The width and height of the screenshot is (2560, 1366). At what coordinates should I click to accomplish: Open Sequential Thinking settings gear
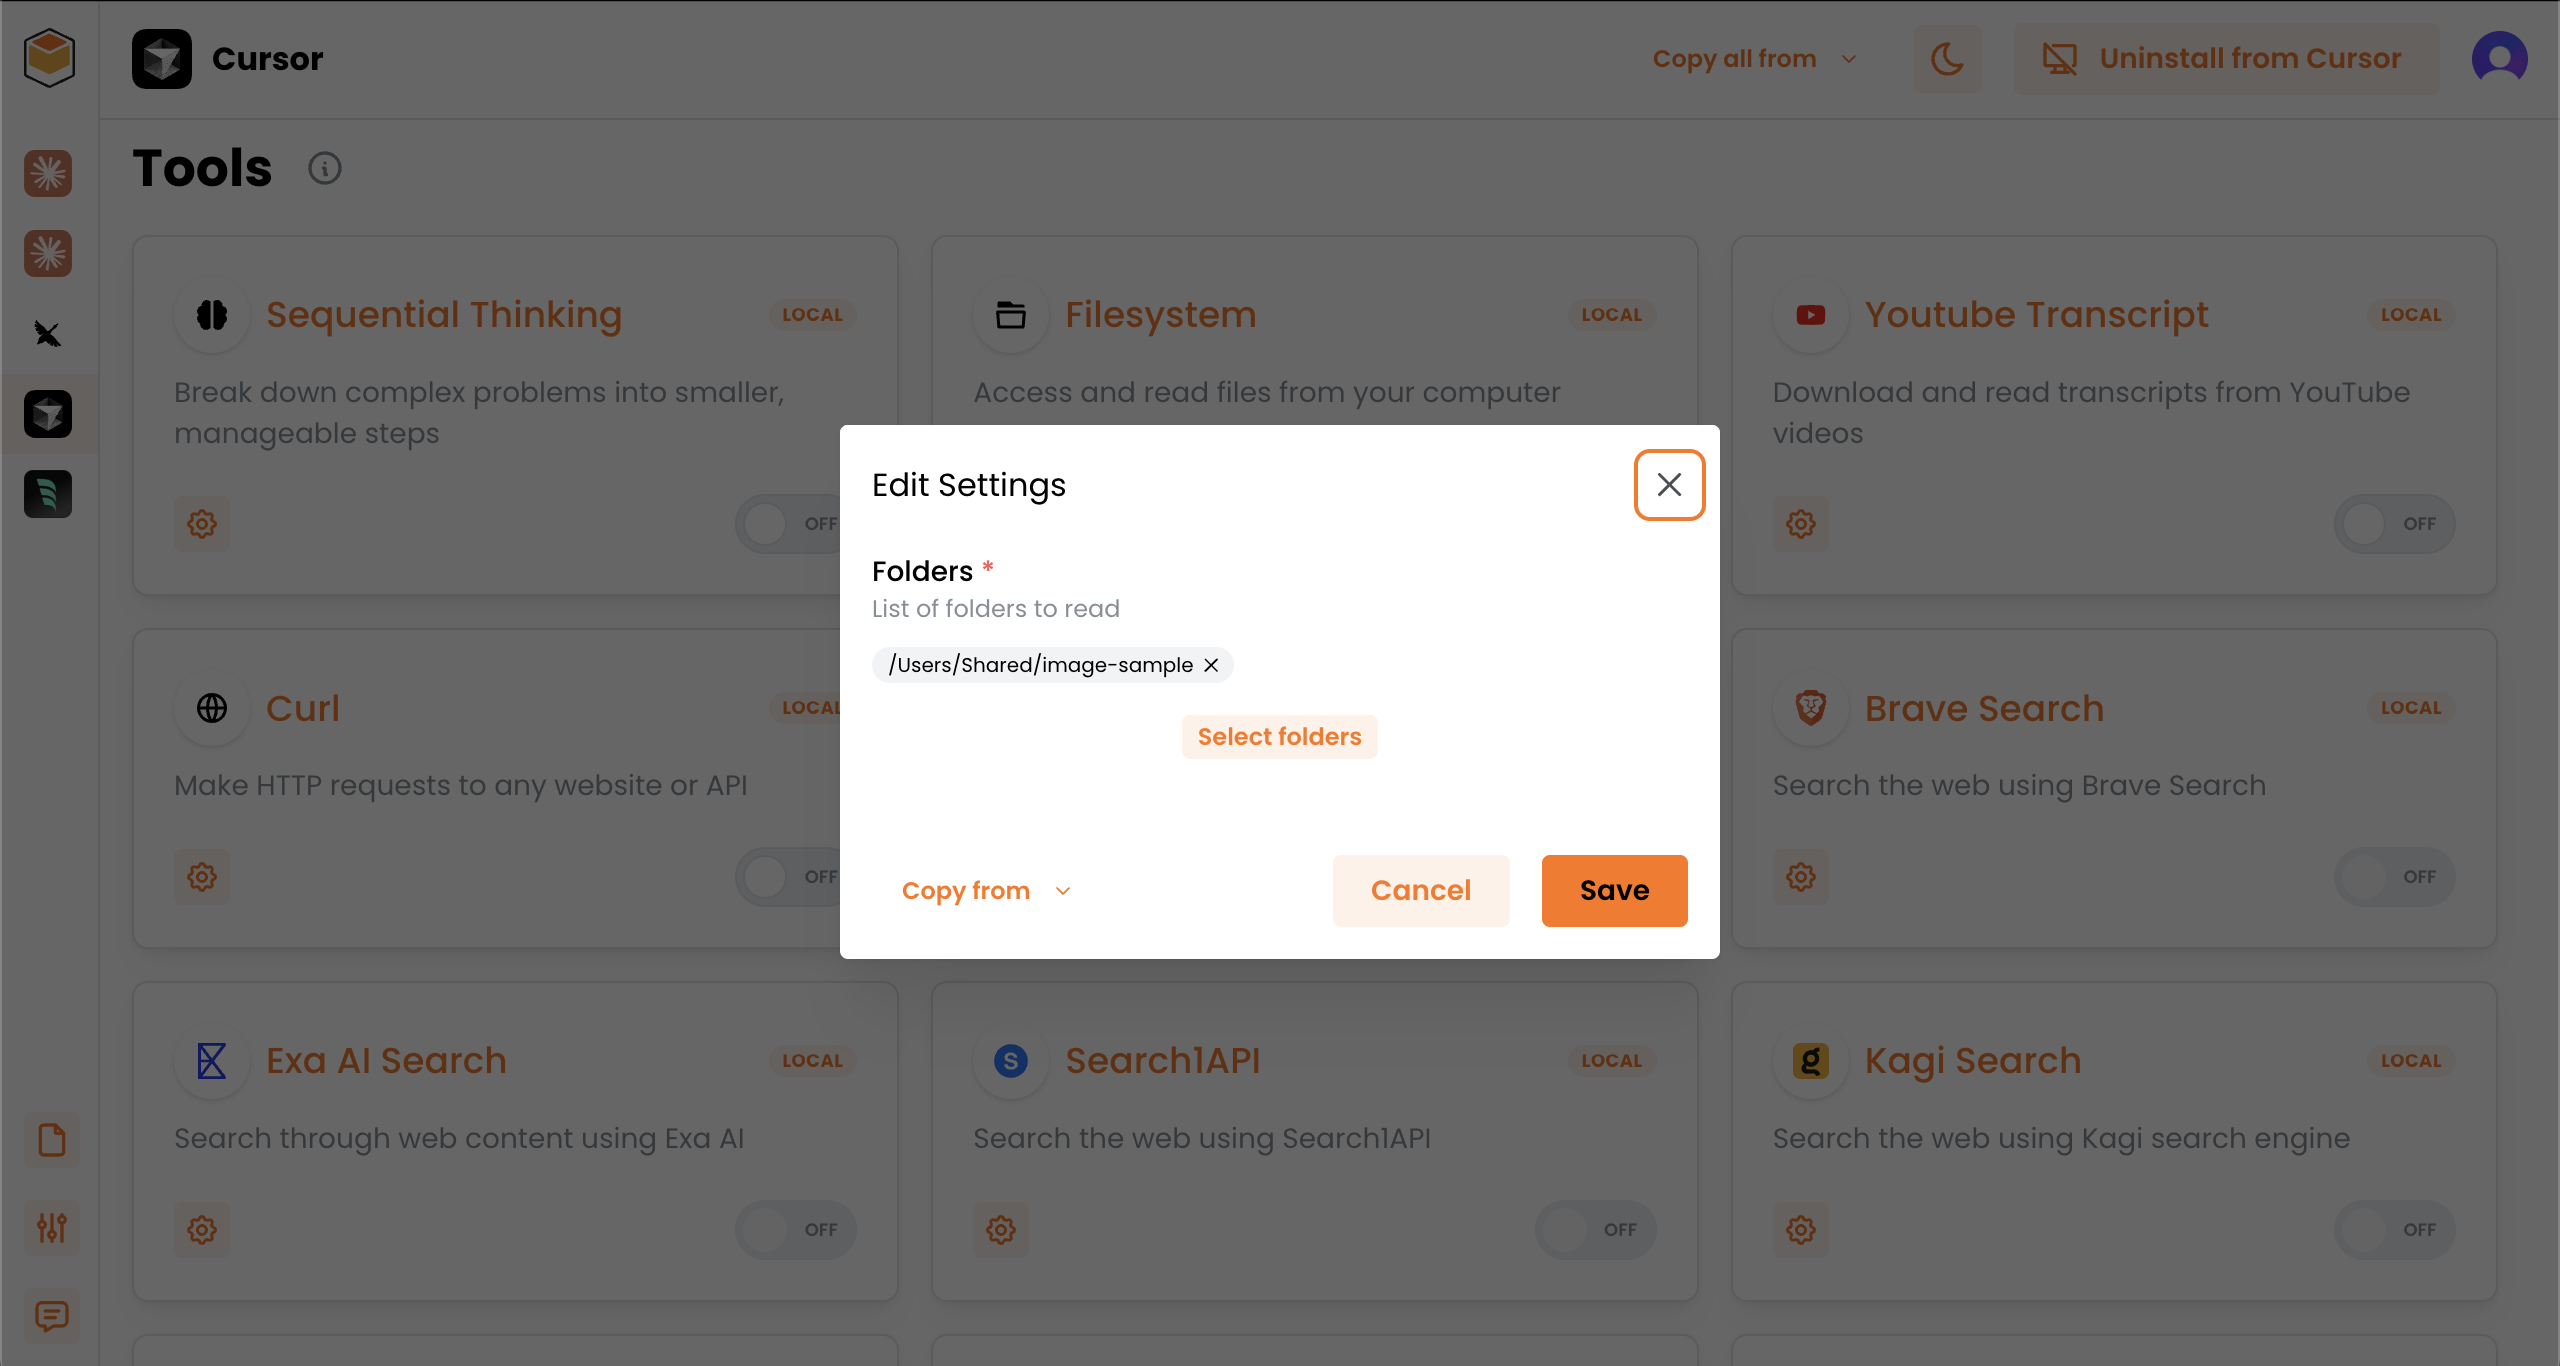coord(202,523)
